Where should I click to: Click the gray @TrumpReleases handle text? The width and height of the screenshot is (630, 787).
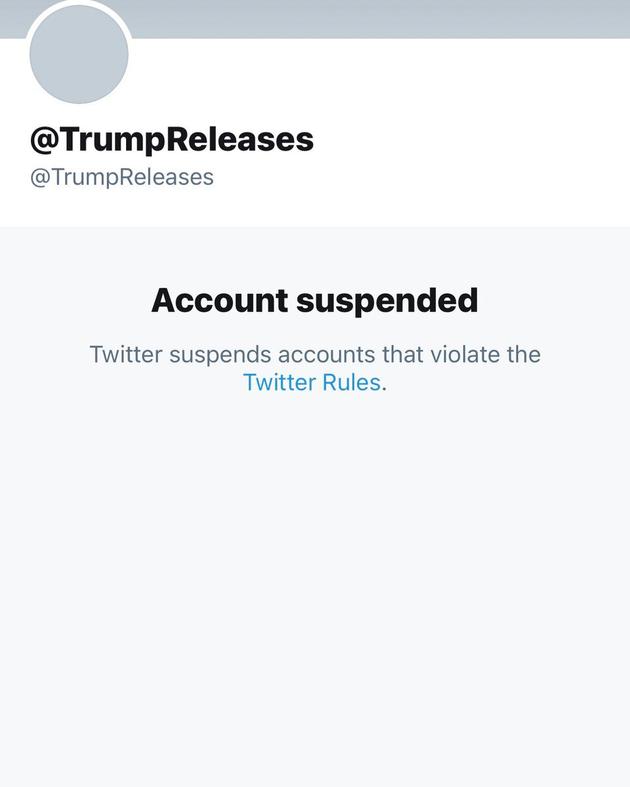click(122, 177)
